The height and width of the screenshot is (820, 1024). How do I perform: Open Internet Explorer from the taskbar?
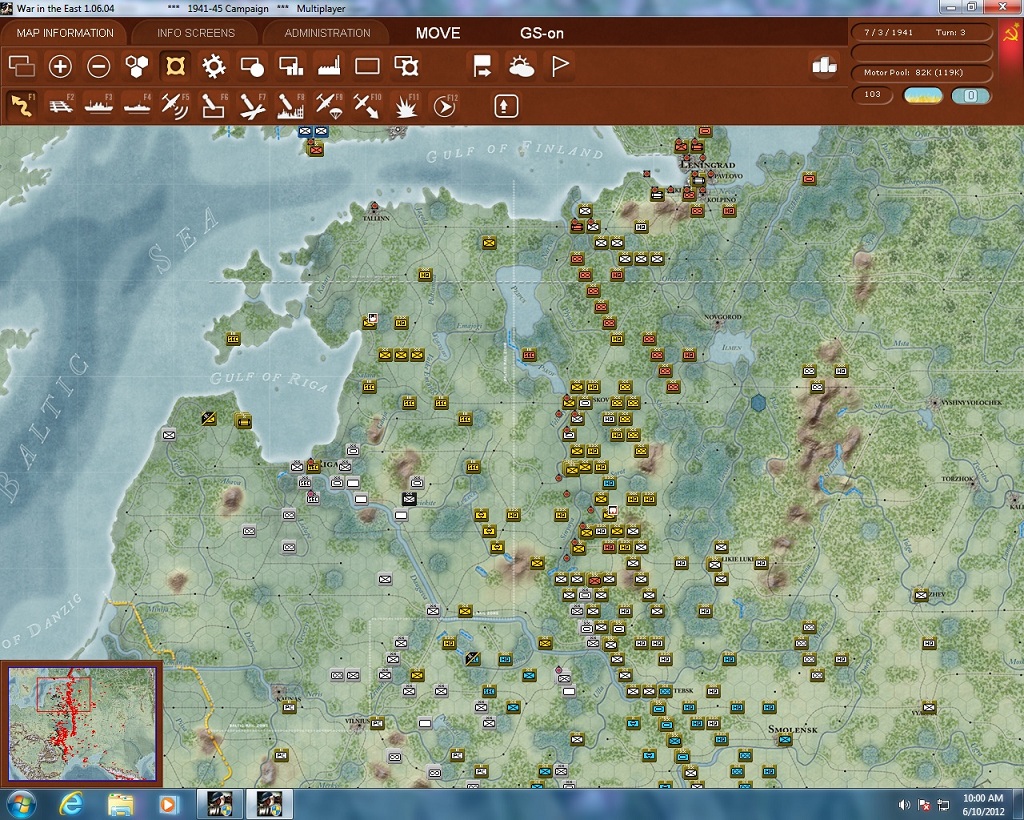tap(71, 804)
